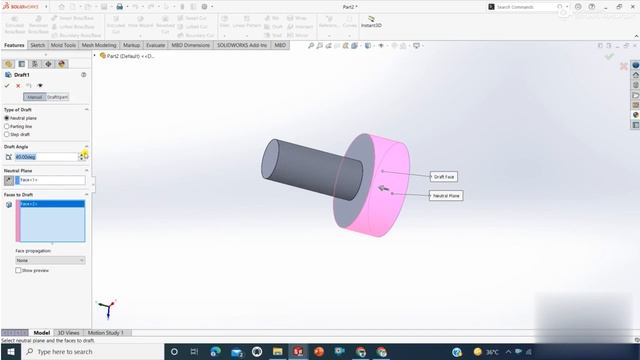Click the Home icon in the title bar
Viewport: 640px width, 360px height.
pyautogui.click(x=62, y=7)
